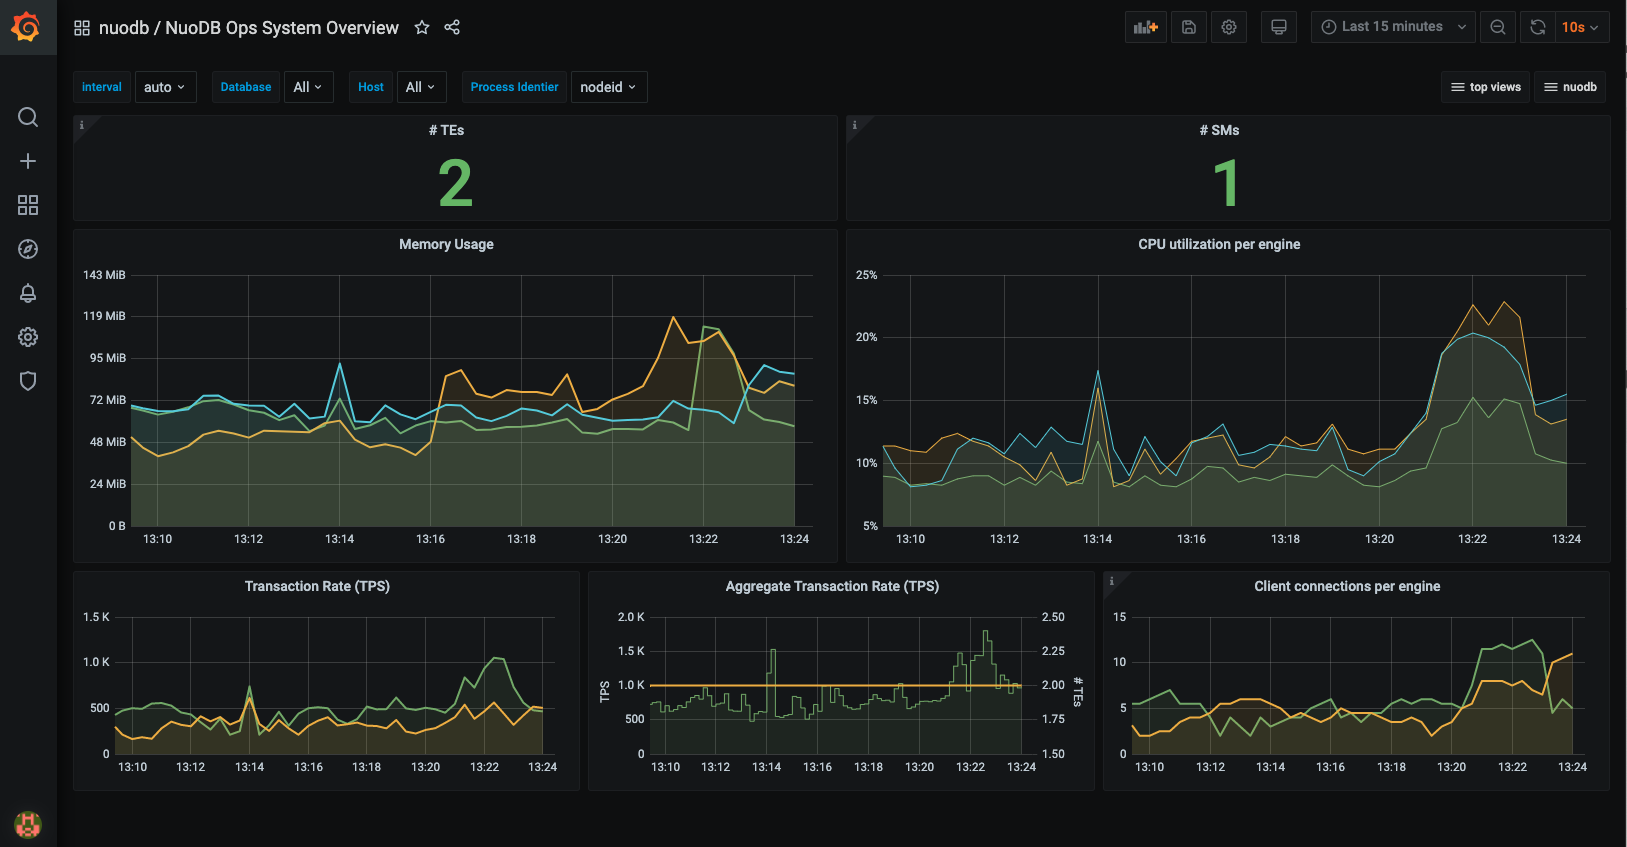Click the Create plus icon in sidebar
Screen dimensions: 1627x847
pyautogui.click(x=28, y=161)
